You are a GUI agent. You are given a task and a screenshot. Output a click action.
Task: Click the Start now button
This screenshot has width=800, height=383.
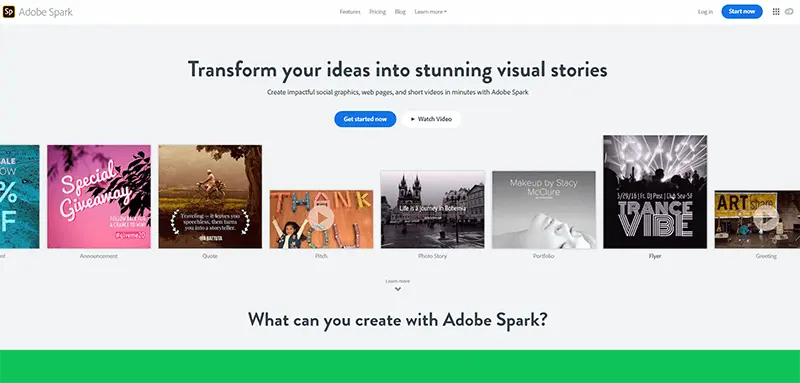click(742, 11)
